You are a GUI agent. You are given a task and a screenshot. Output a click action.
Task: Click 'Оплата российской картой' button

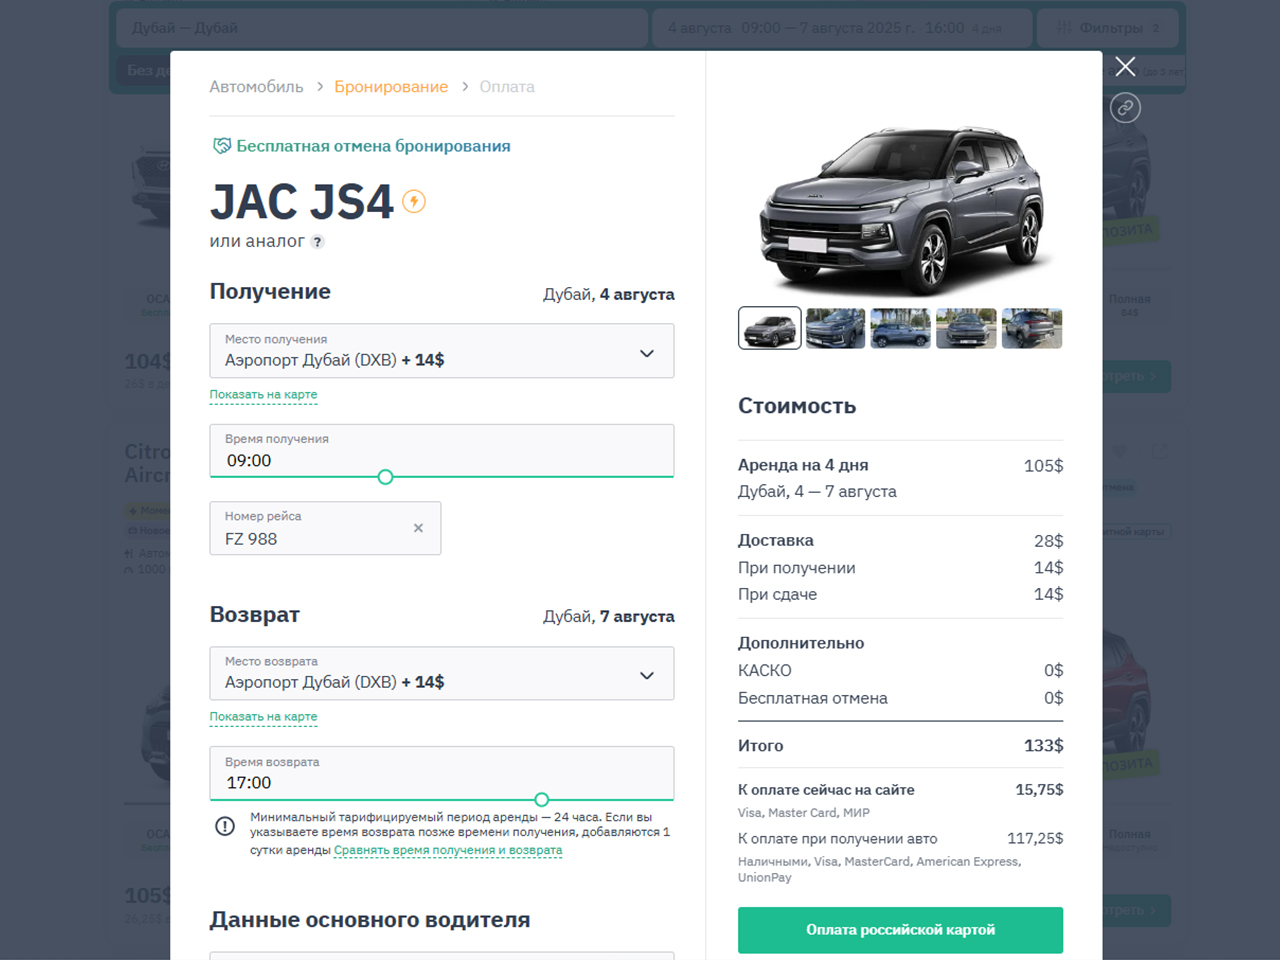(x=900, y=930)
